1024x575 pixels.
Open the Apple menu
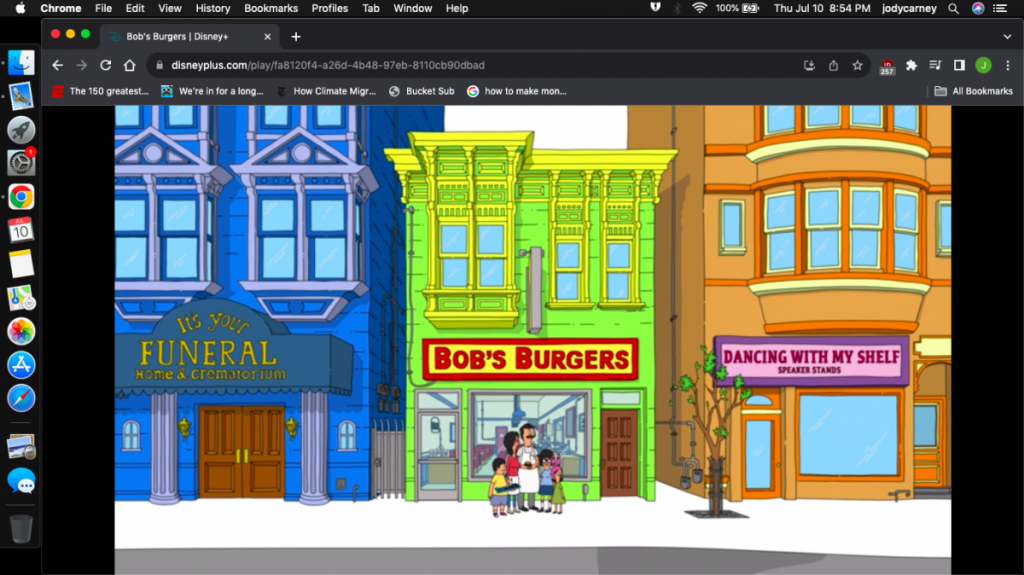(x=20, y=8)
